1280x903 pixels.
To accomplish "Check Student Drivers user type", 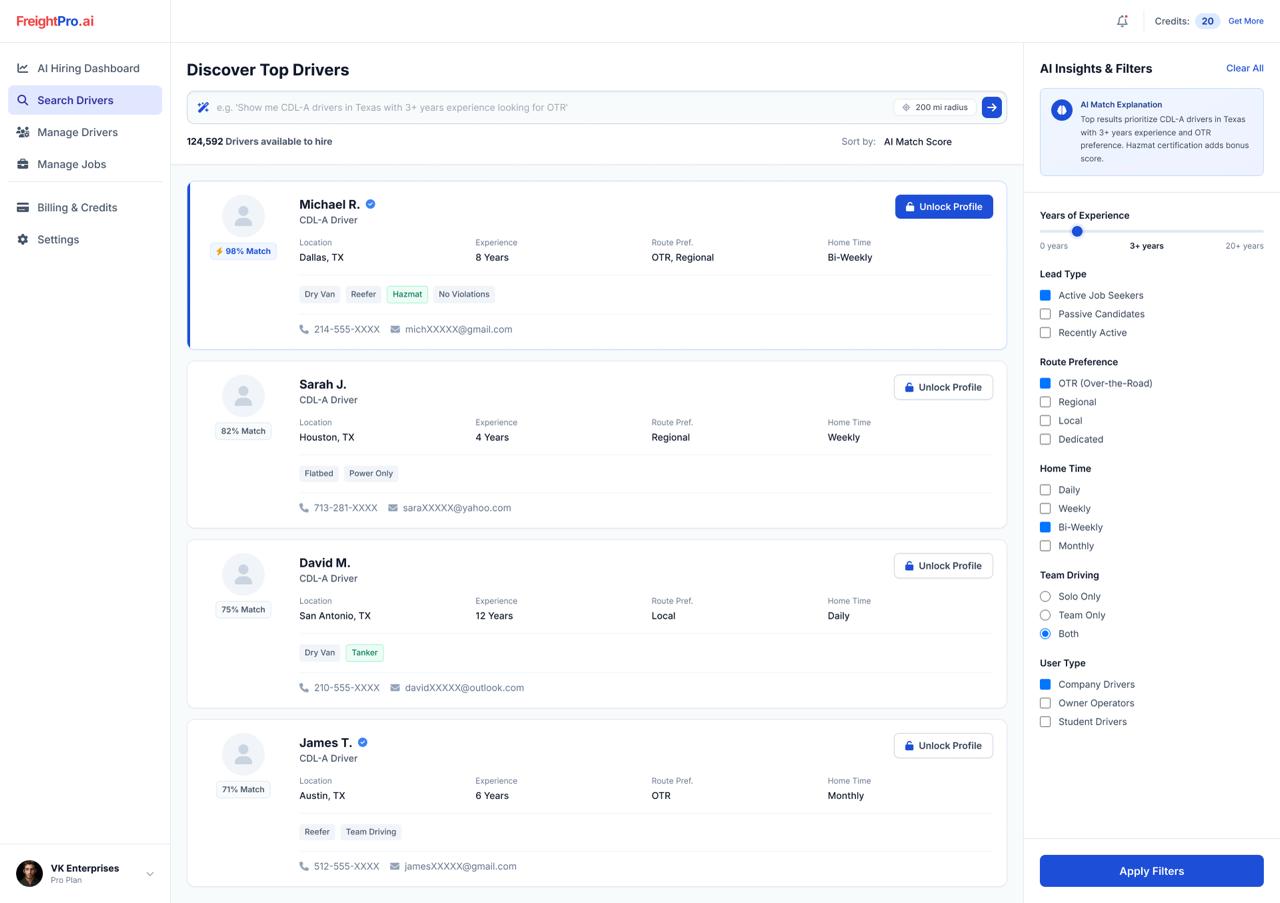I will point(1045,722).
